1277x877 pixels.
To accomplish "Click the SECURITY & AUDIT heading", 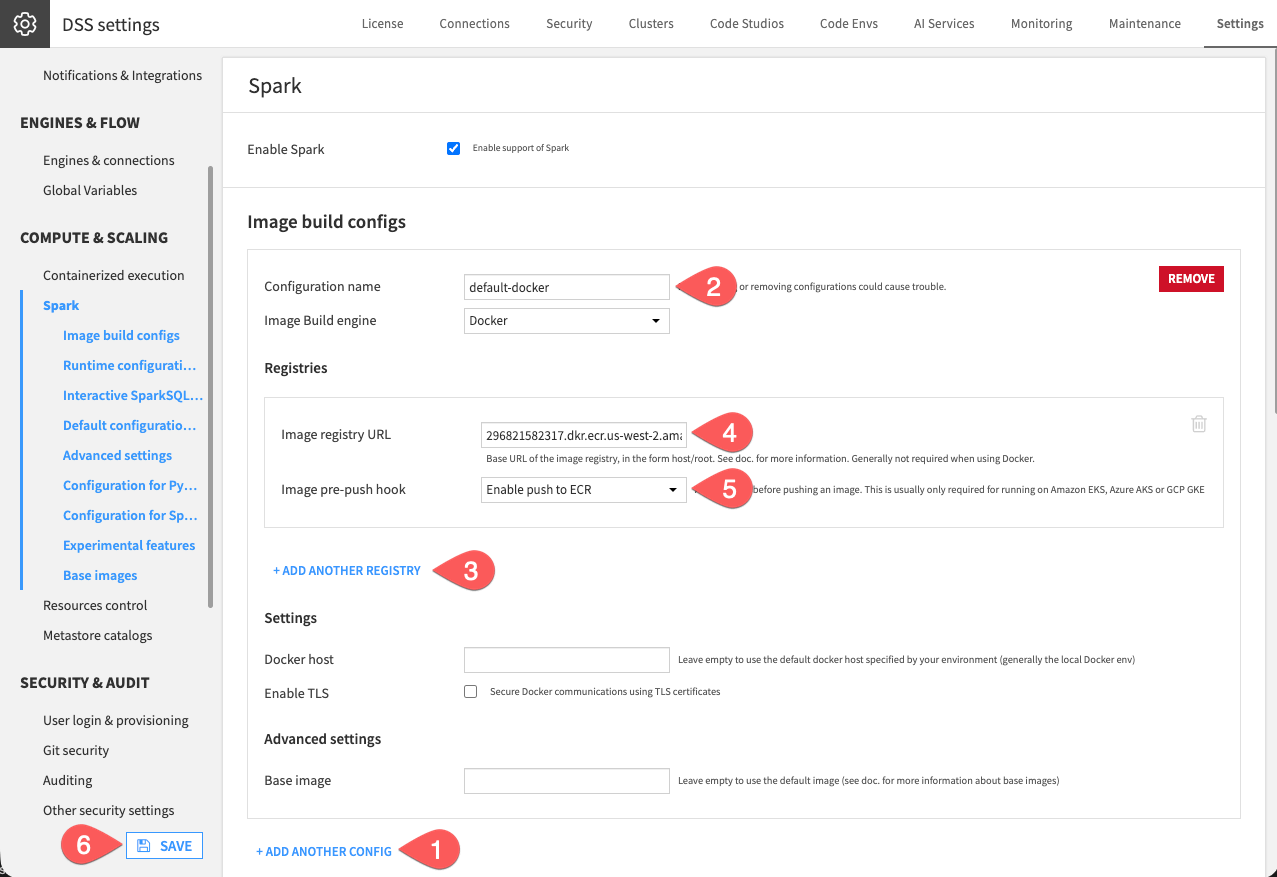I will (85, 683).
